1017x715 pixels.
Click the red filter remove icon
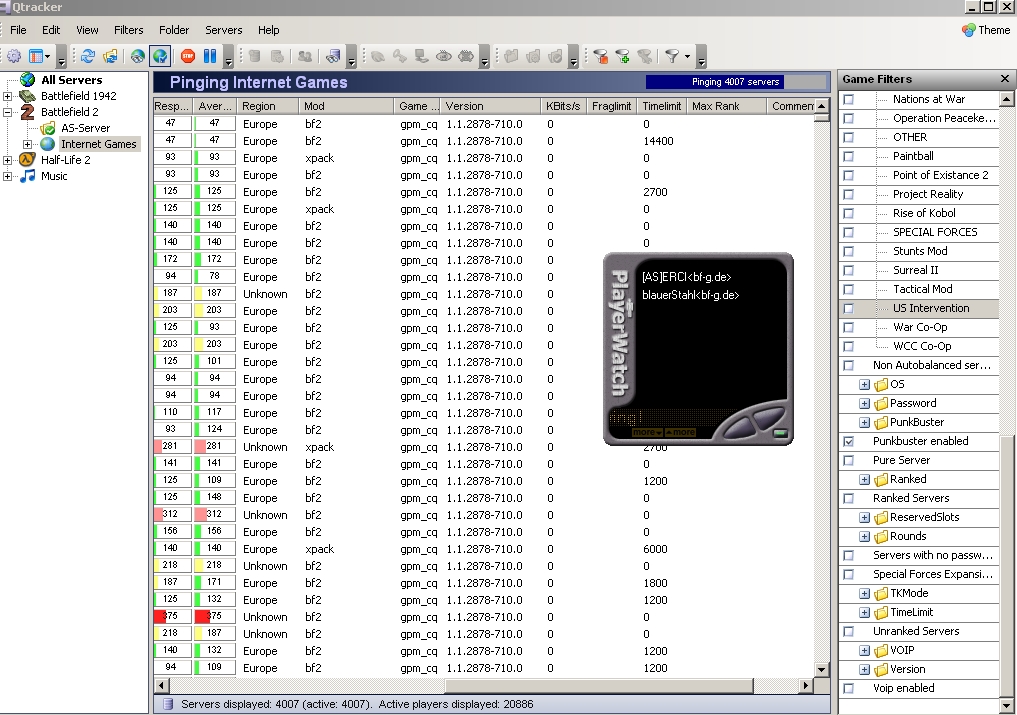[x=601, y=56]
